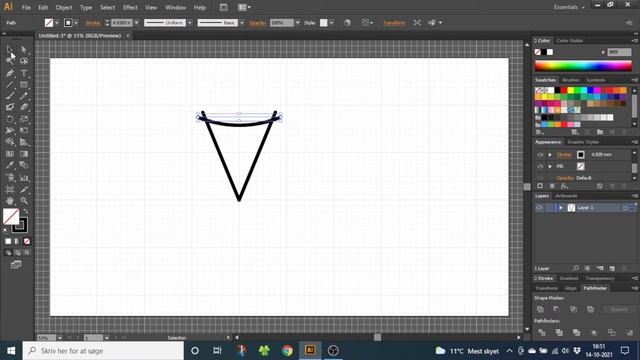
Task: Open the File menu
Action: click(26, 7)
